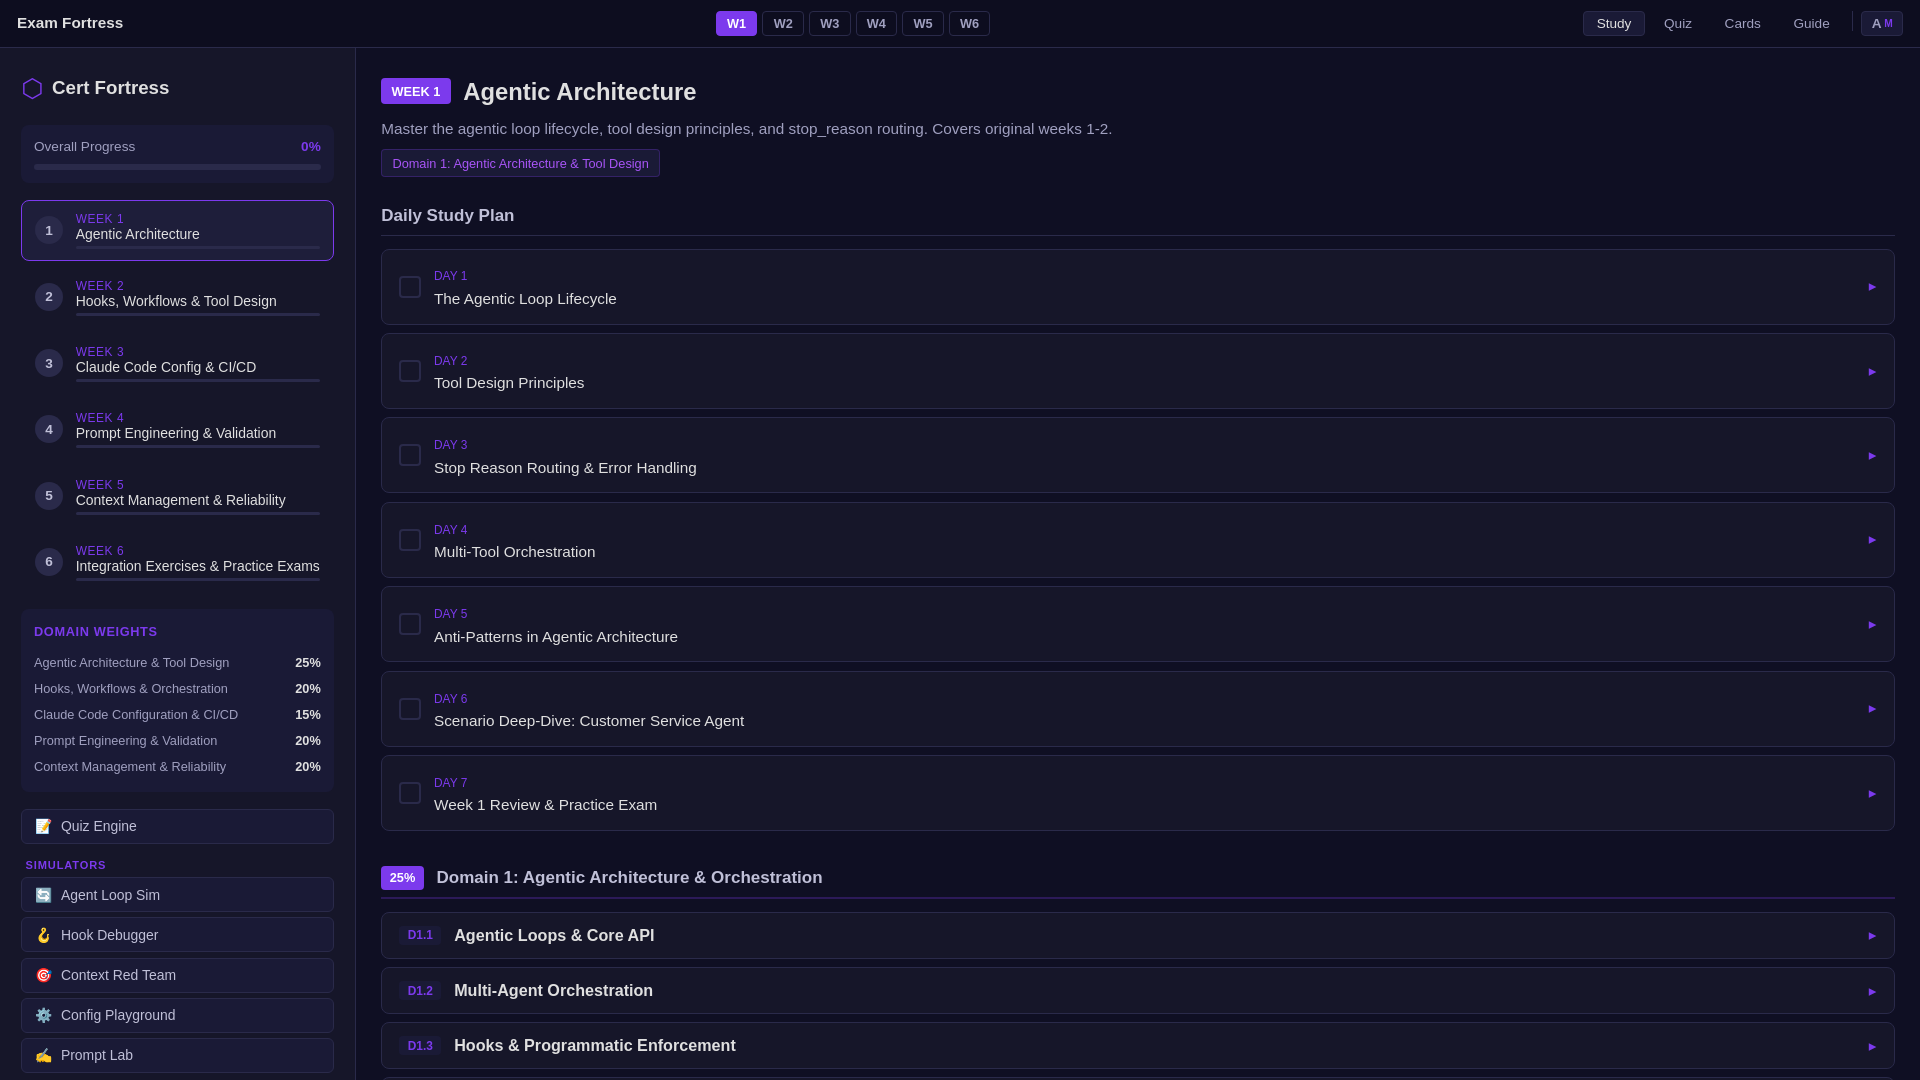Click the Hook Debugger hook icon

(43, 936)
